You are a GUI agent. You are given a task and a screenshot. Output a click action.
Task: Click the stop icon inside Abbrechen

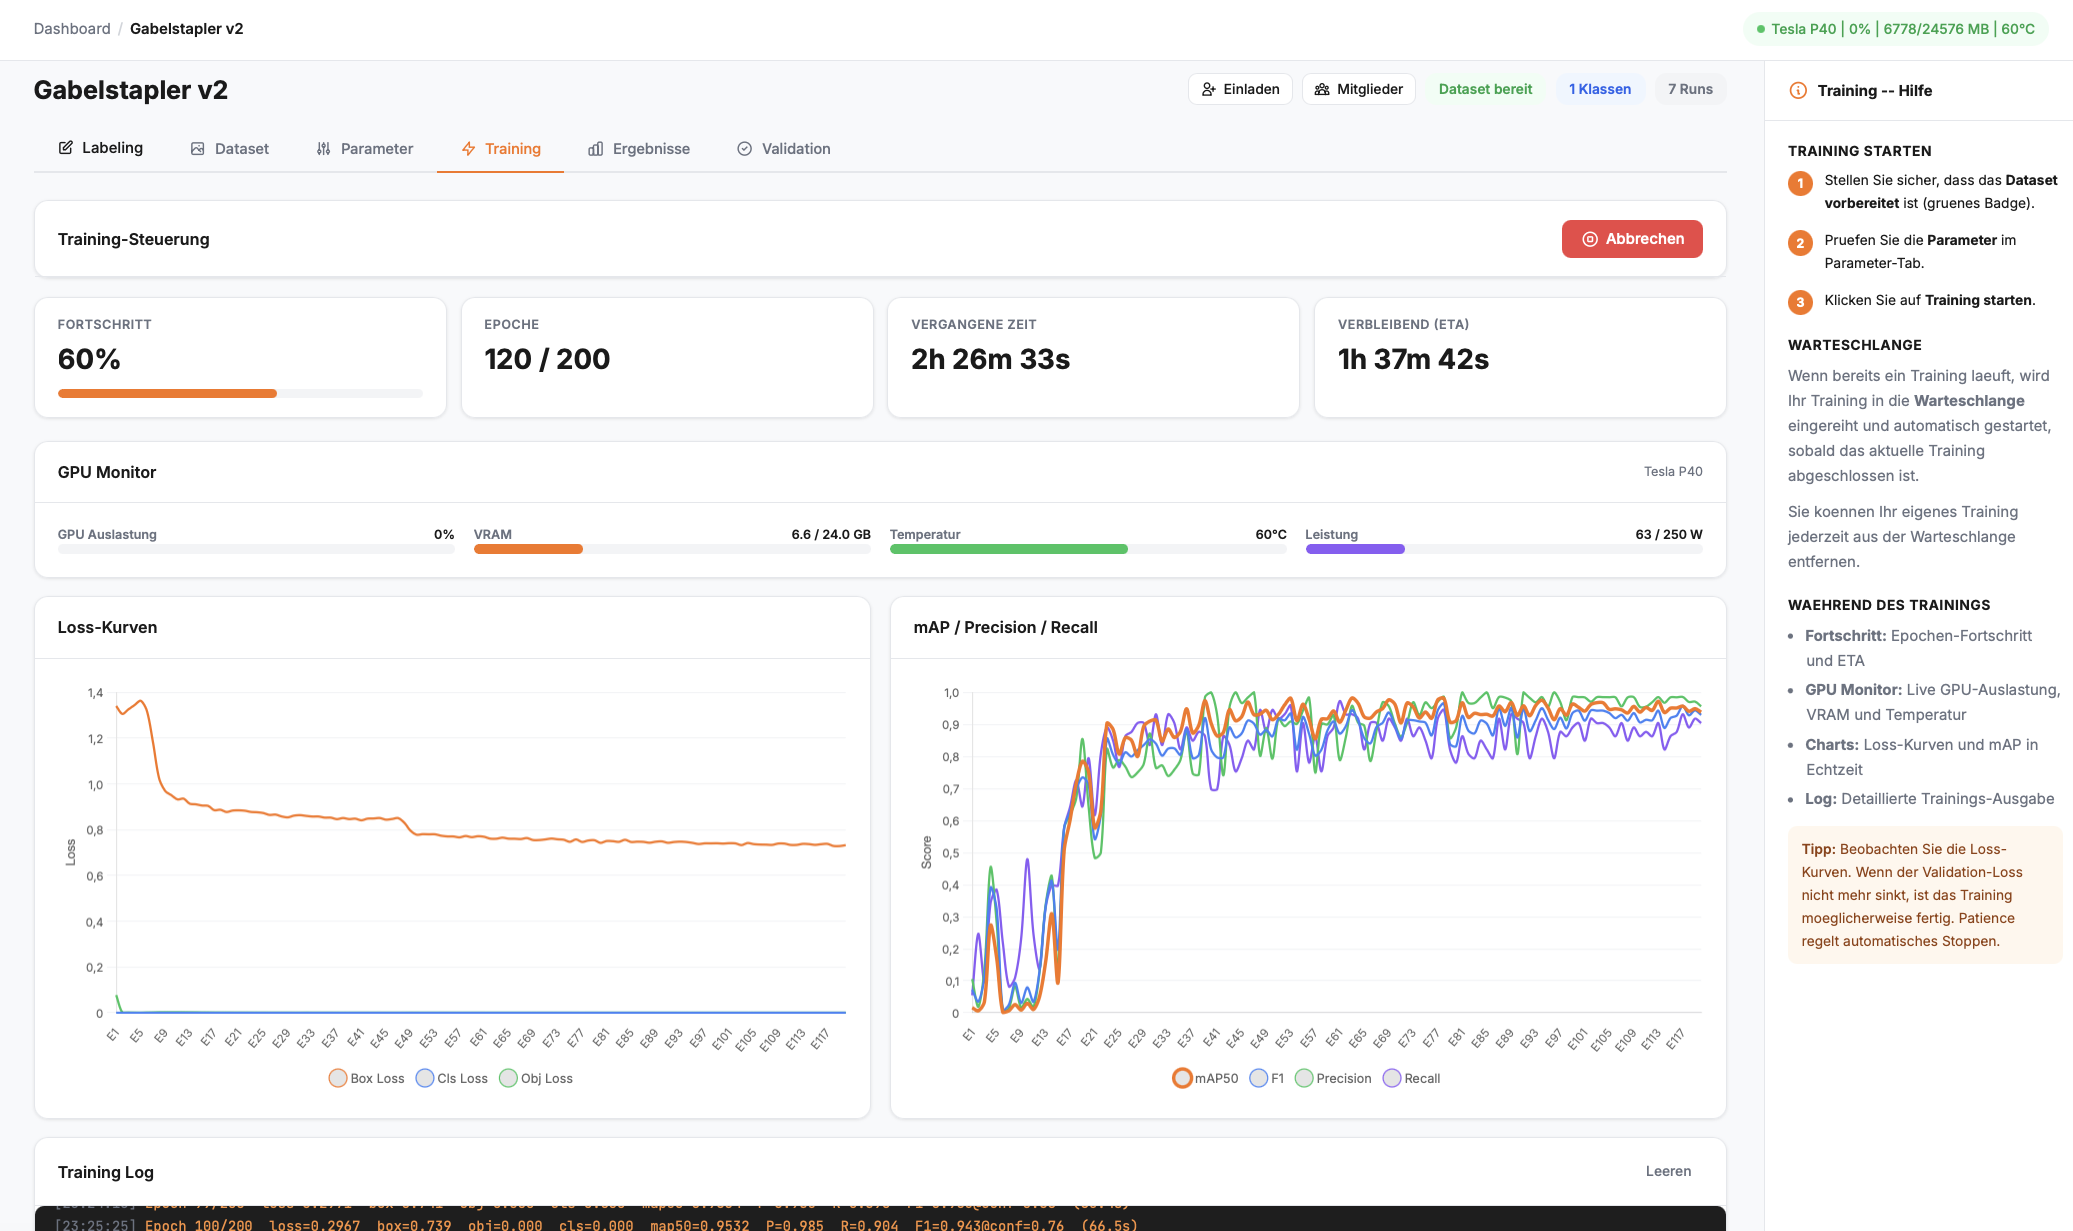pos(1590,239)
